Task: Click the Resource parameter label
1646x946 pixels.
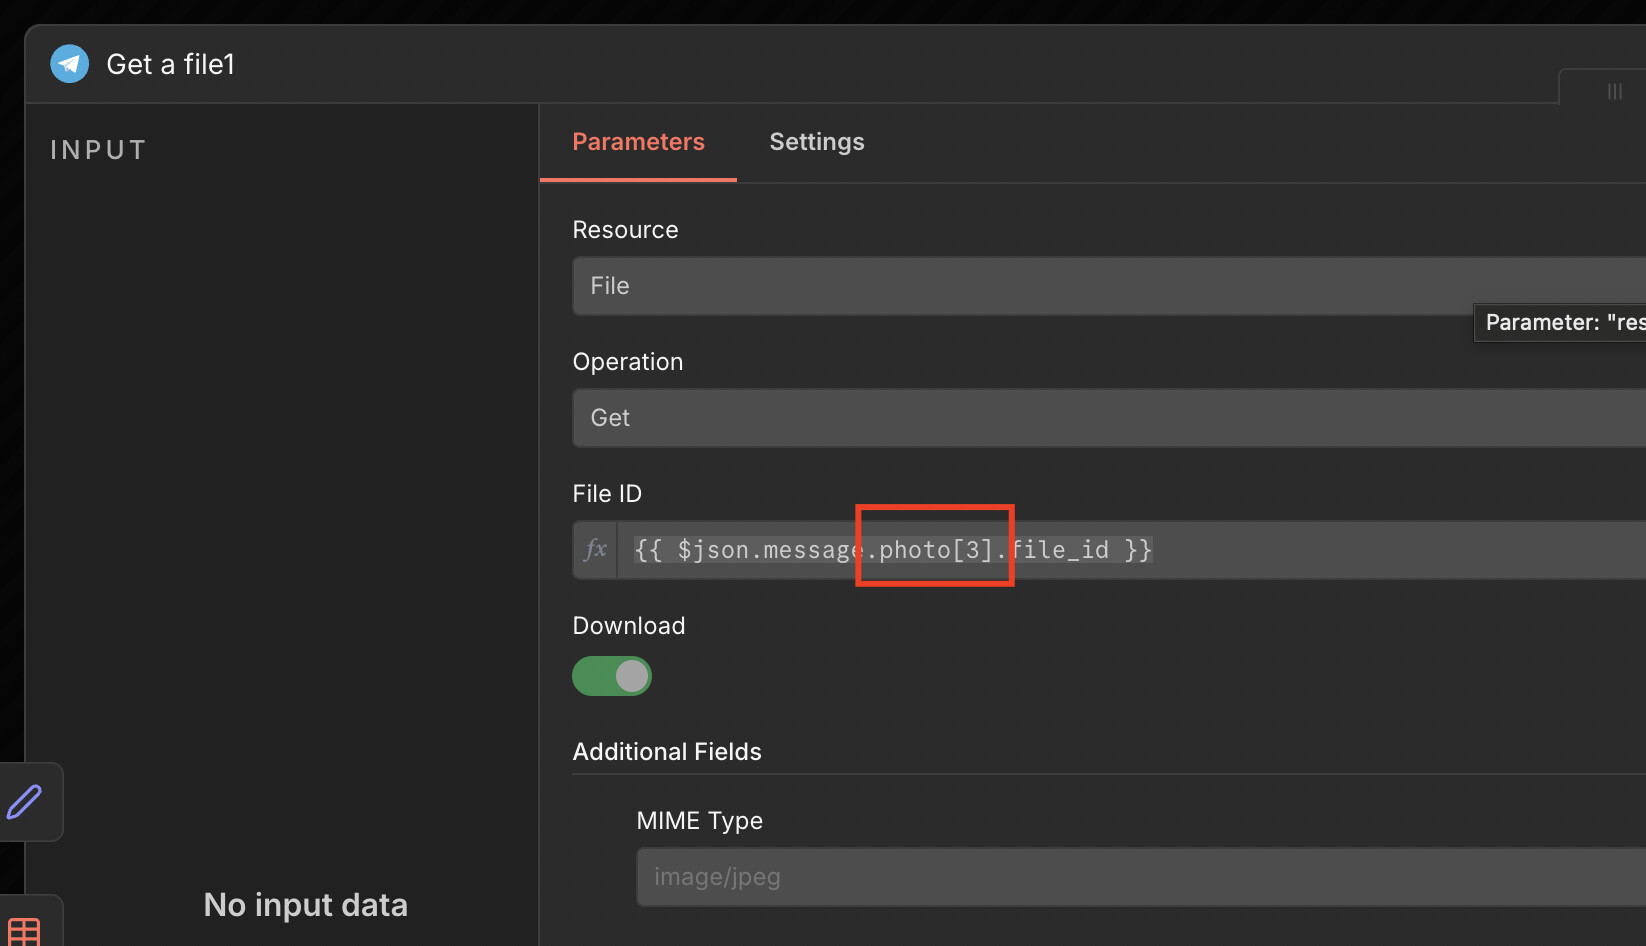Action: pos(625,230)
